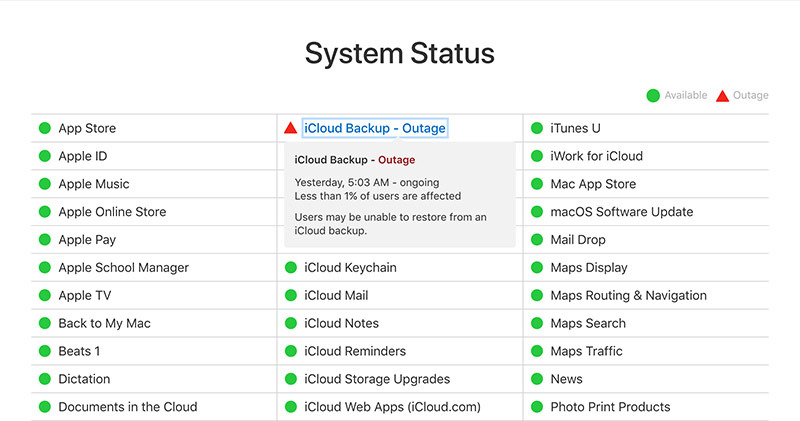This screenshot has height=421, width=800.
Task: Click the red outage triangle beside iCloud Backup
Action: click(290, 128)
